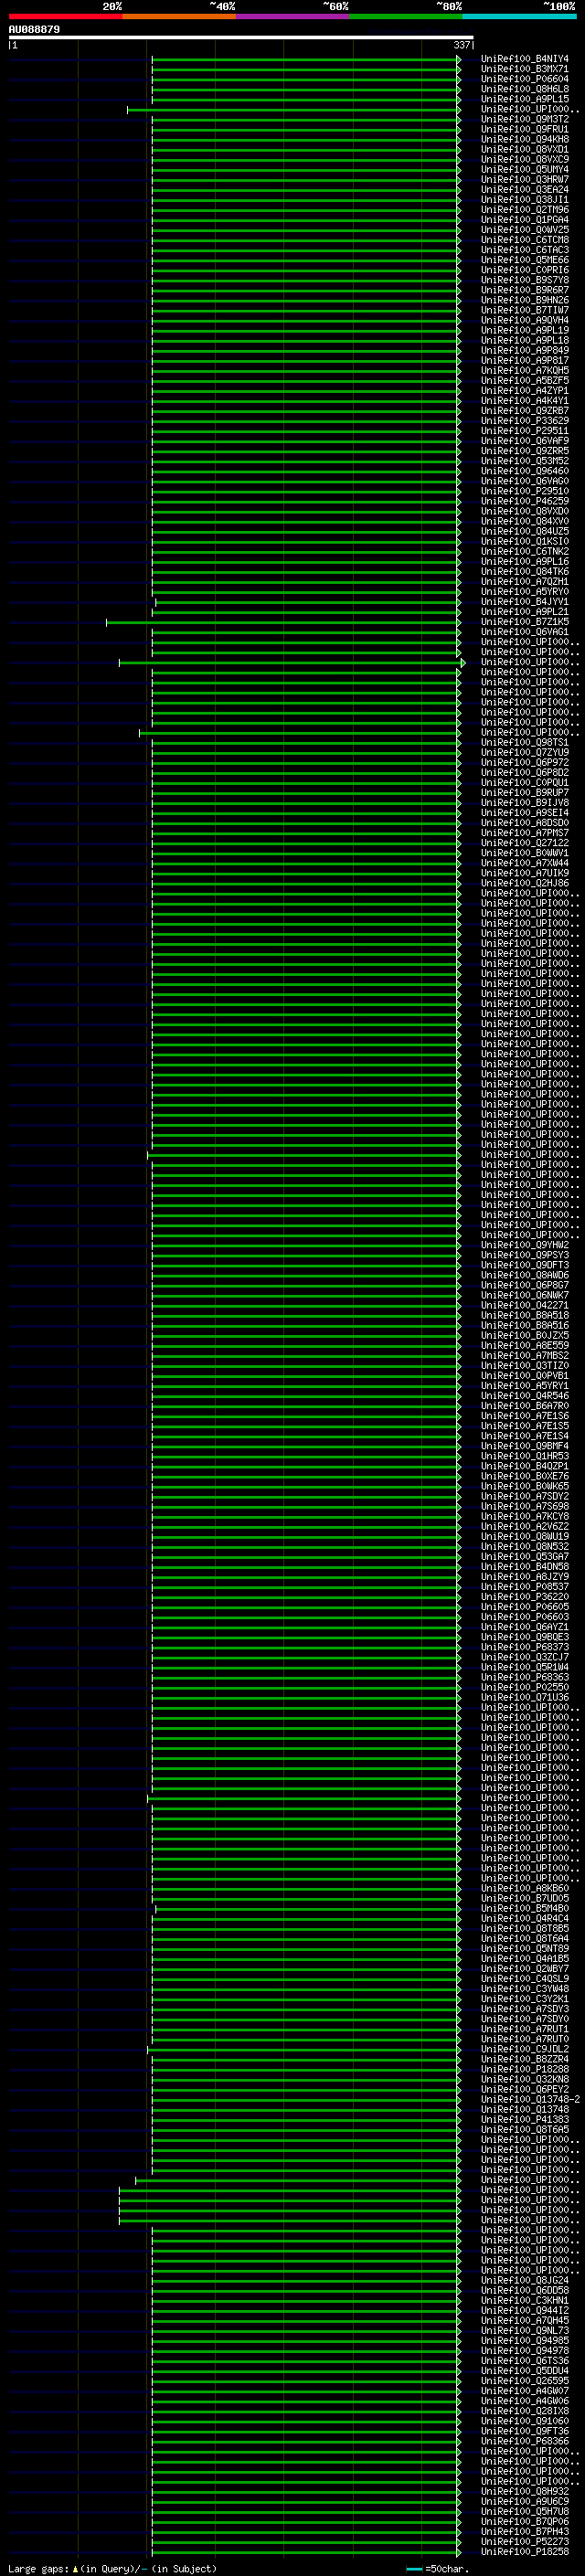The height and width of the screenshot is (2576, 585).
Task: Click the green alignment bar for UniRef100_B7Z1K5
Action: (283, 622)
